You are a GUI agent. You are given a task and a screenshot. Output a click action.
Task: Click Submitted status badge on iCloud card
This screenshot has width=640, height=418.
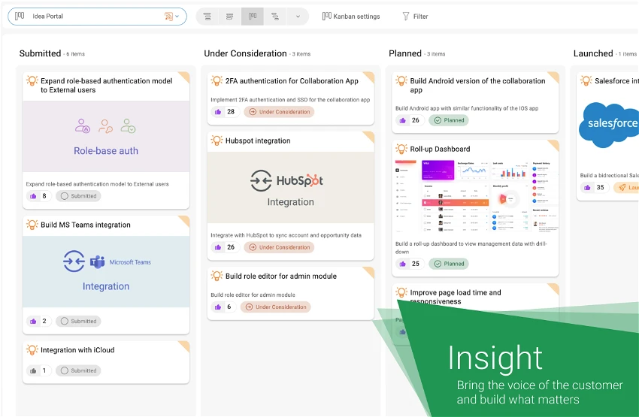point(78,371)
